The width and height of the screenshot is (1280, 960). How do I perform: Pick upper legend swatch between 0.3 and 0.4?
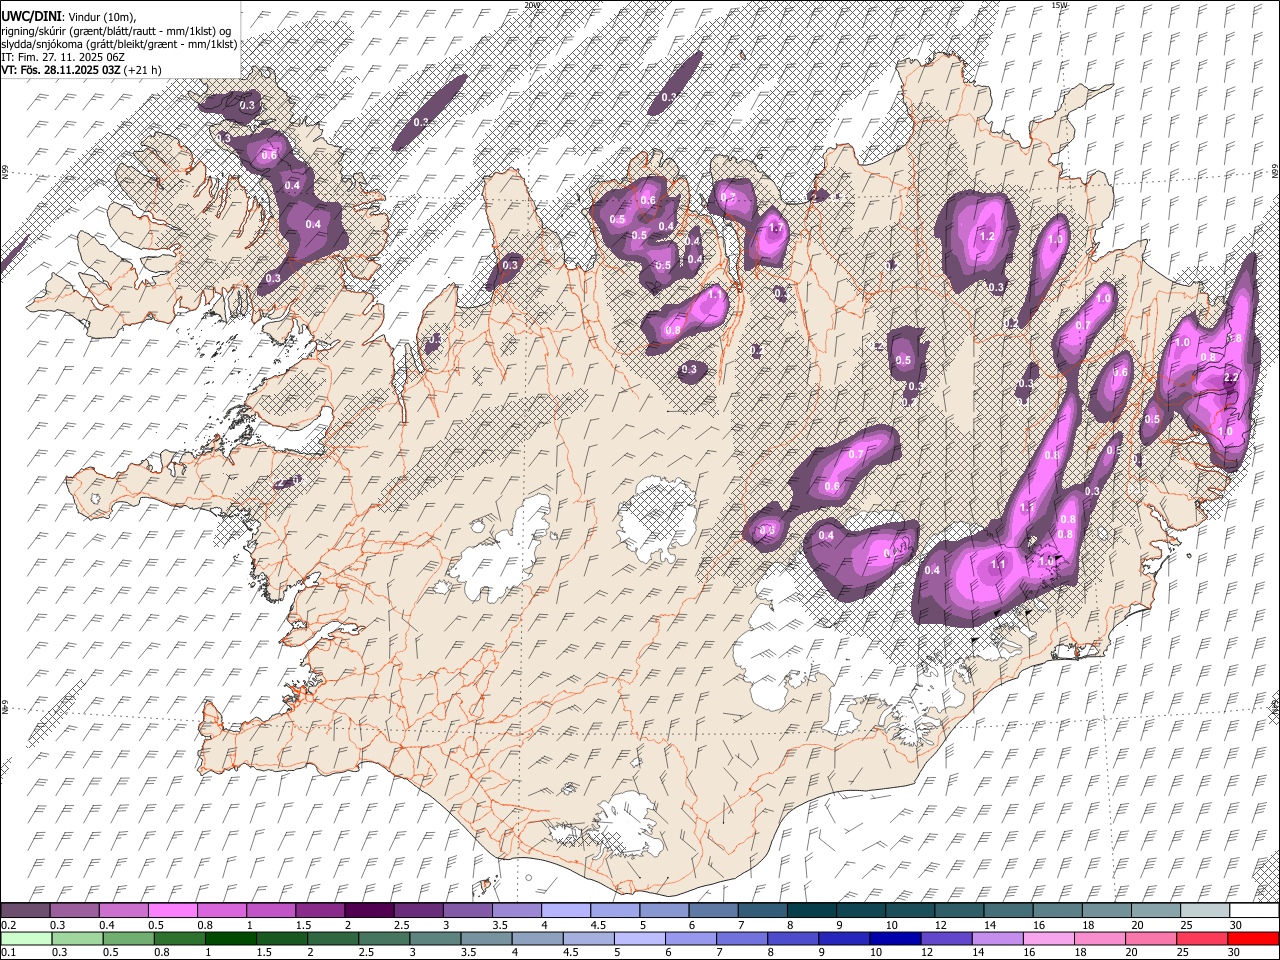[74, 911]
